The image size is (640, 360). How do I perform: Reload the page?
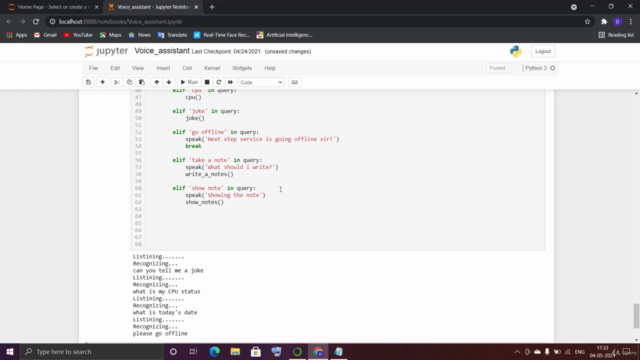click(36, 22)
